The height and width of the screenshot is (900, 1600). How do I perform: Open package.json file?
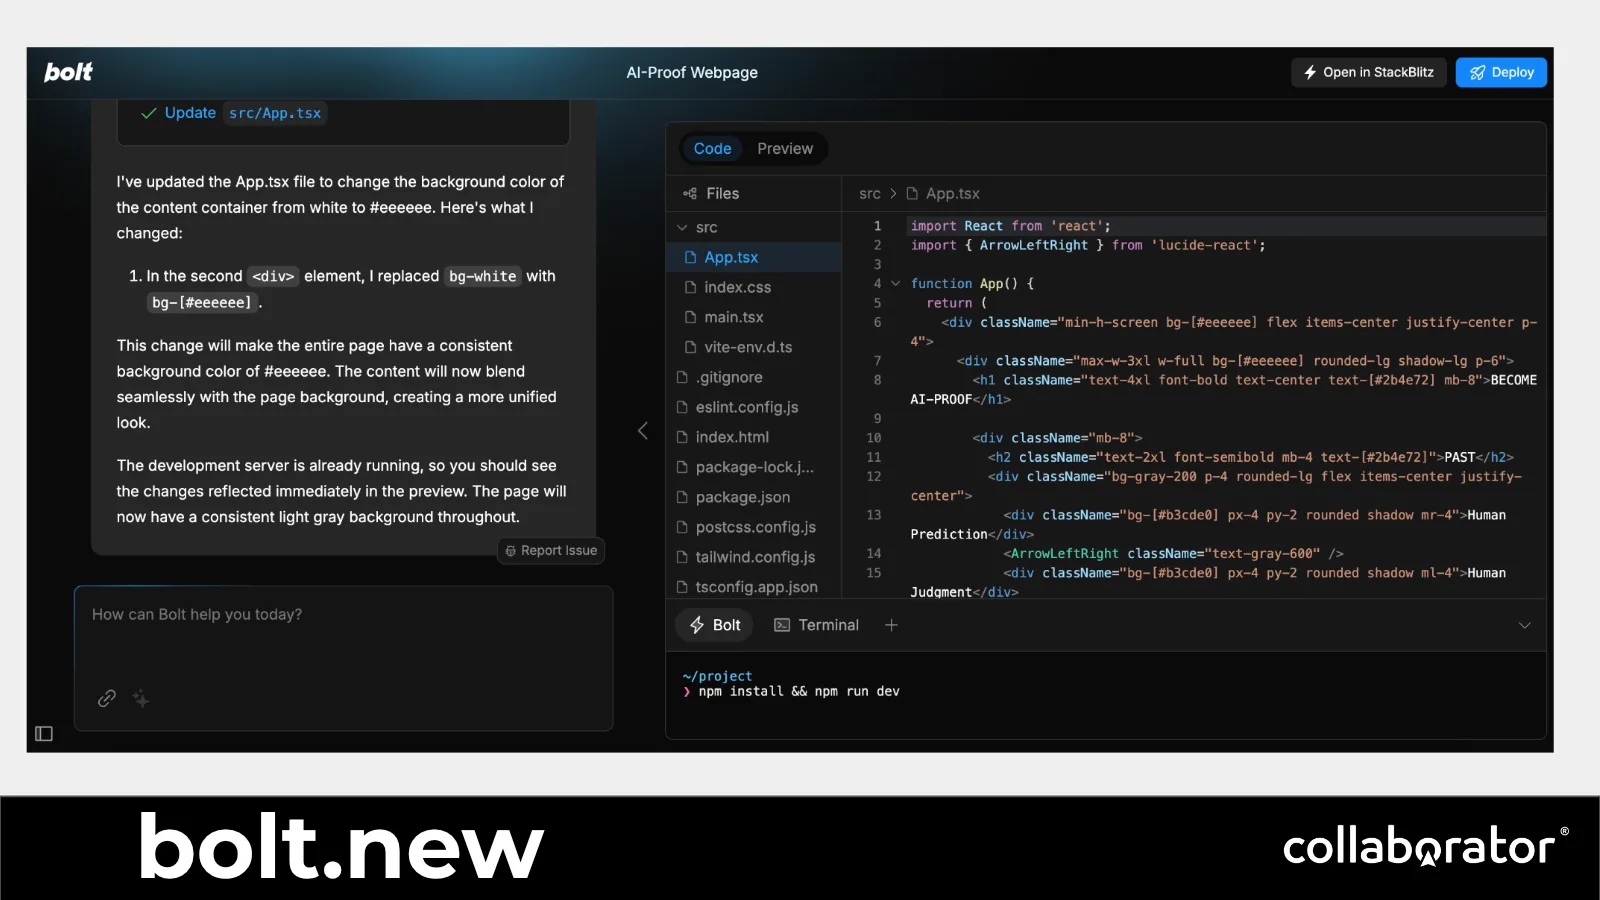coord(754,497)
